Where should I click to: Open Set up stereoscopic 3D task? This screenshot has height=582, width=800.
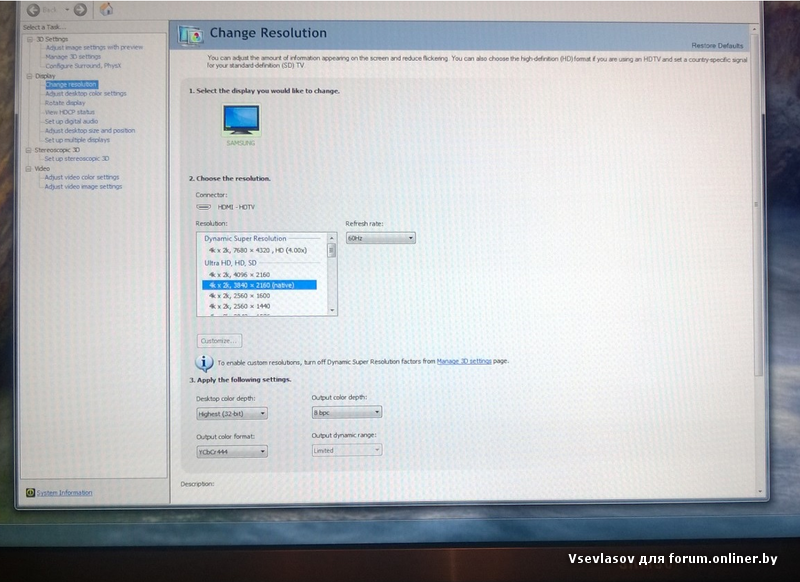[77, 159]
